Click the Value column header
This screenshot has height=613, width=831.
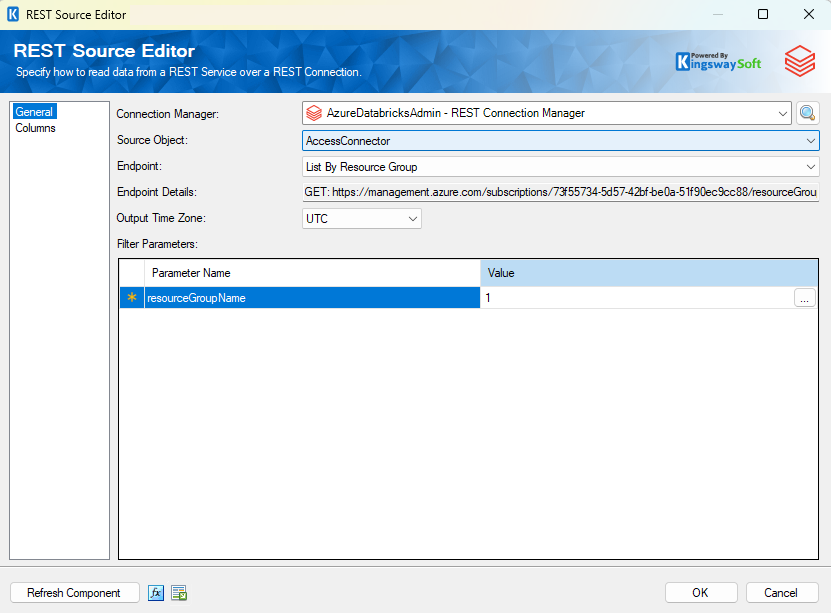(x=649, y=273)
